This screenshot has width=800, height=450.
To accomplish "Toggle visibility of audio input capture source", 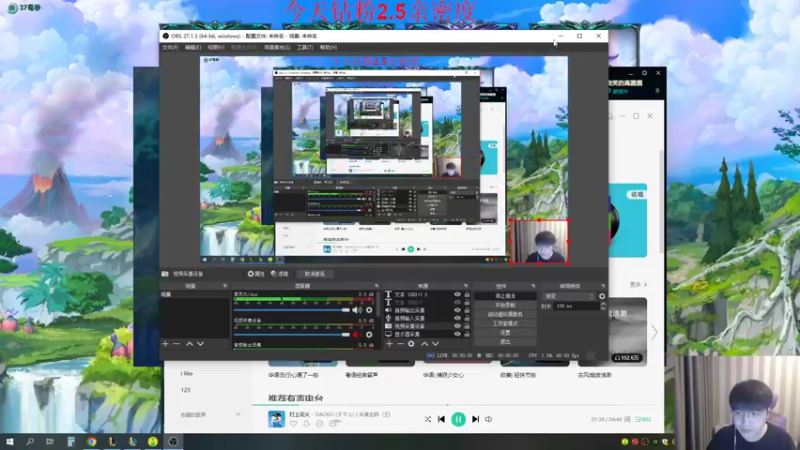I will [458, 318].
